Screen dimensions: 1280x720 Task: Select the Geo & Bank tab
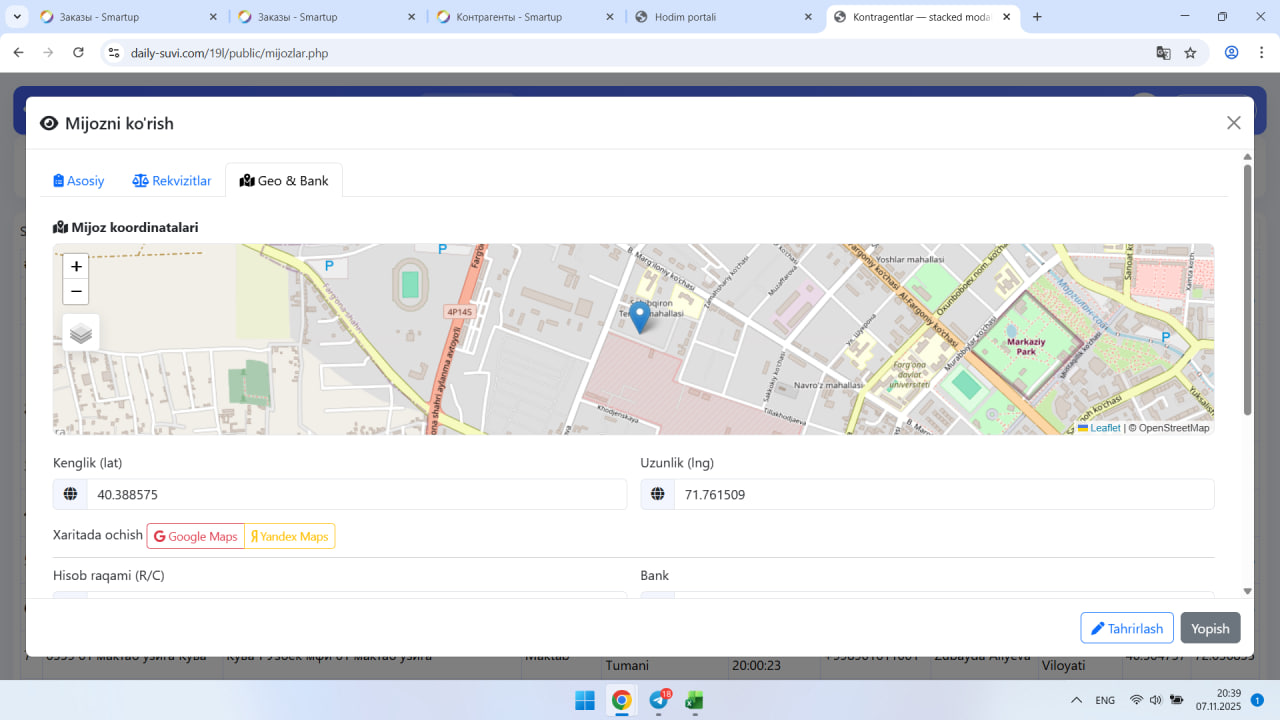pyautogui.click(x=284, y=181)
